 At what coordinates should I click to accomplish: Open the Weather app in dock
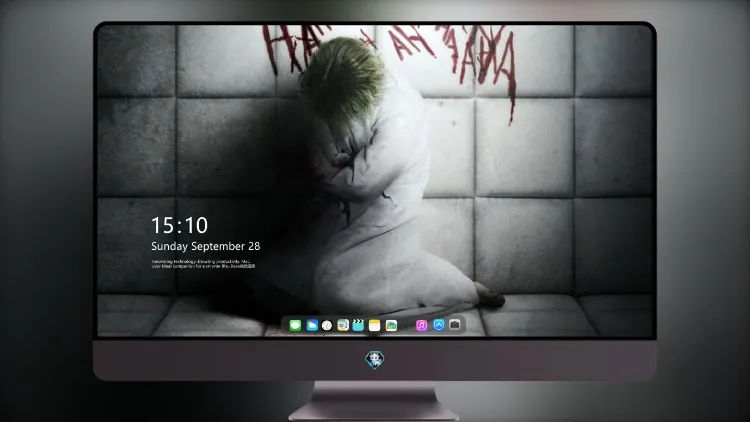tap(312, 326)
